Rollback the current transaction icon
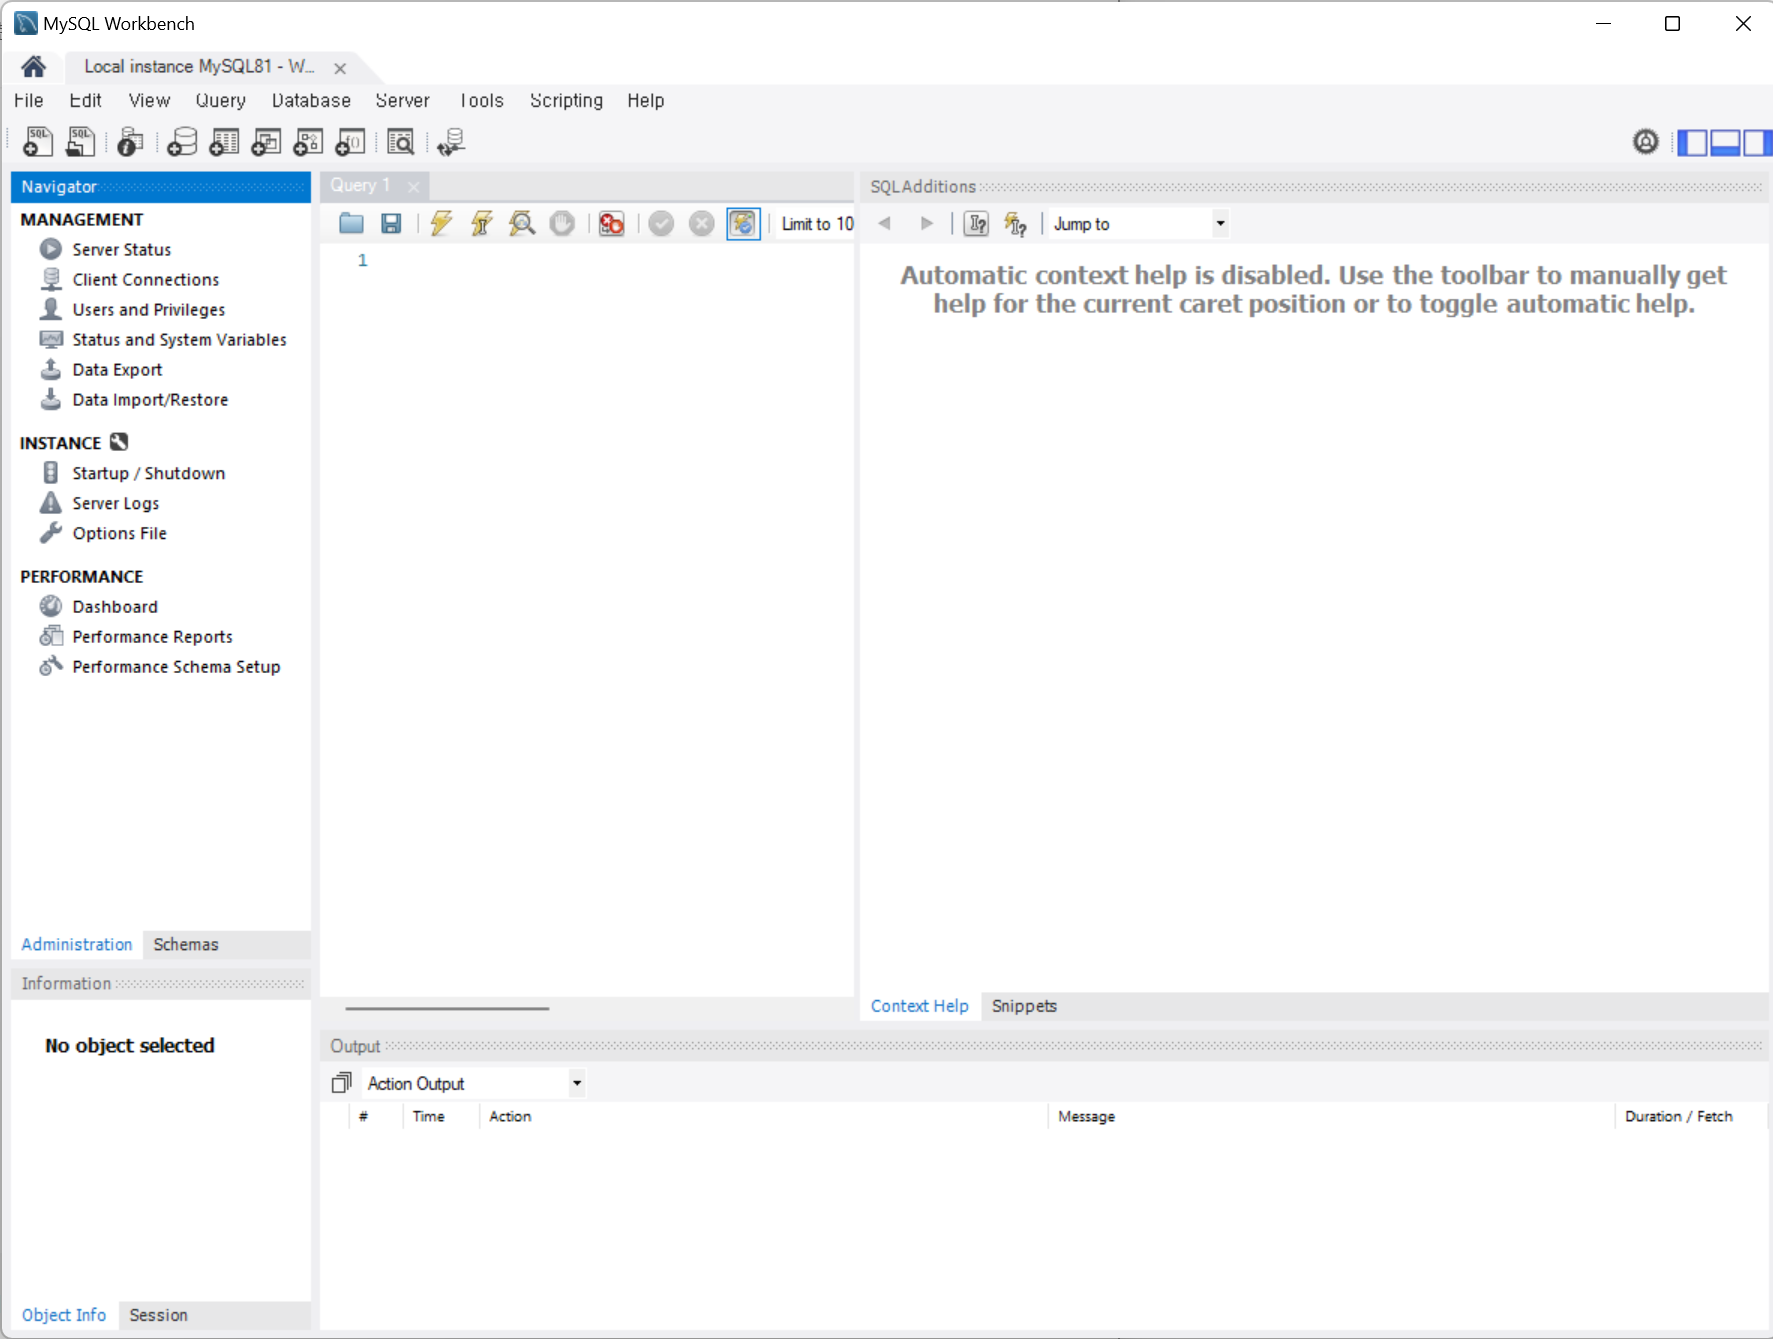The image size is (1773, 1339). point(702,223)
